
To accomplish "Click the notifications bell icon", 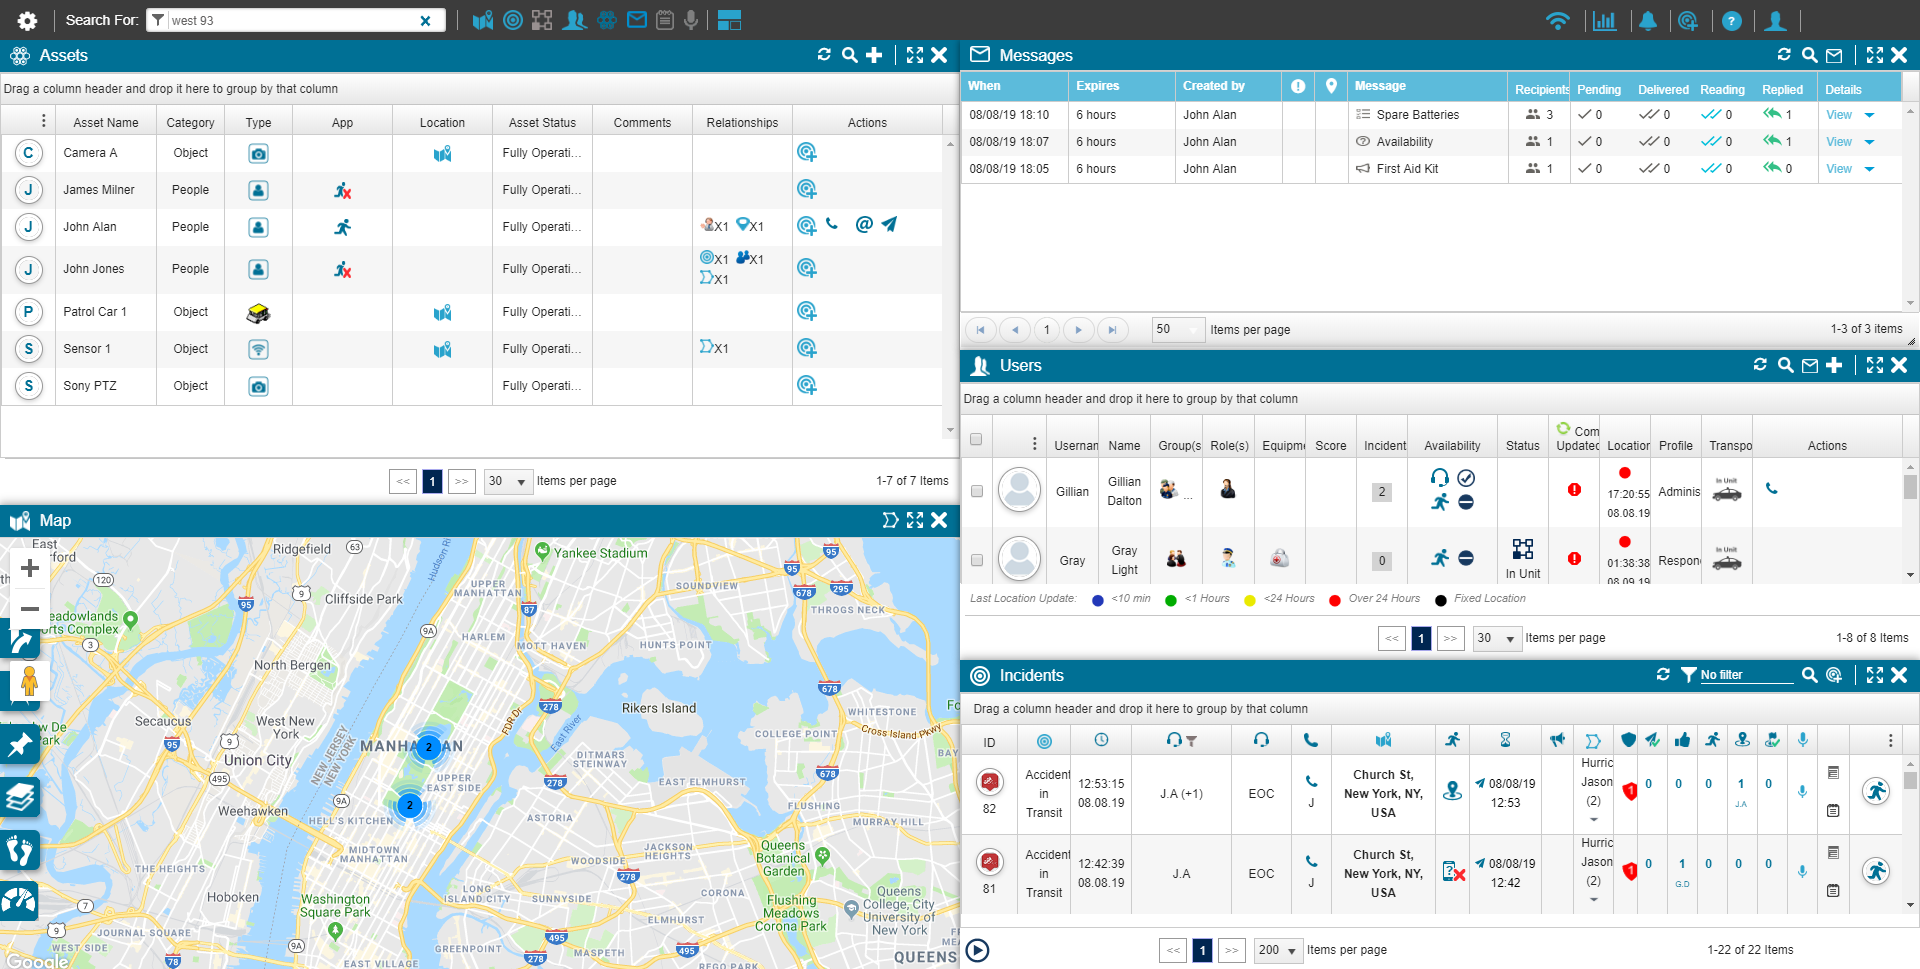I will (x=1648, y=20).
